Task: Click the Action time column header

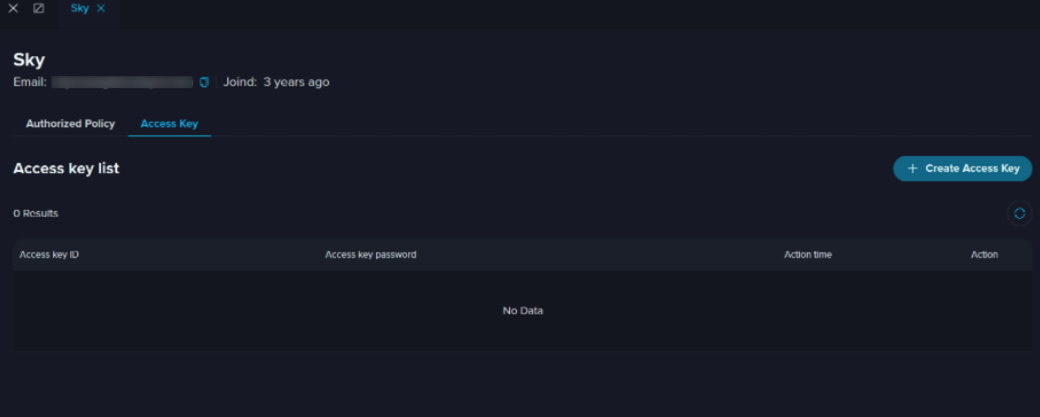Action: pyautogui.click(x=808, y=255)
